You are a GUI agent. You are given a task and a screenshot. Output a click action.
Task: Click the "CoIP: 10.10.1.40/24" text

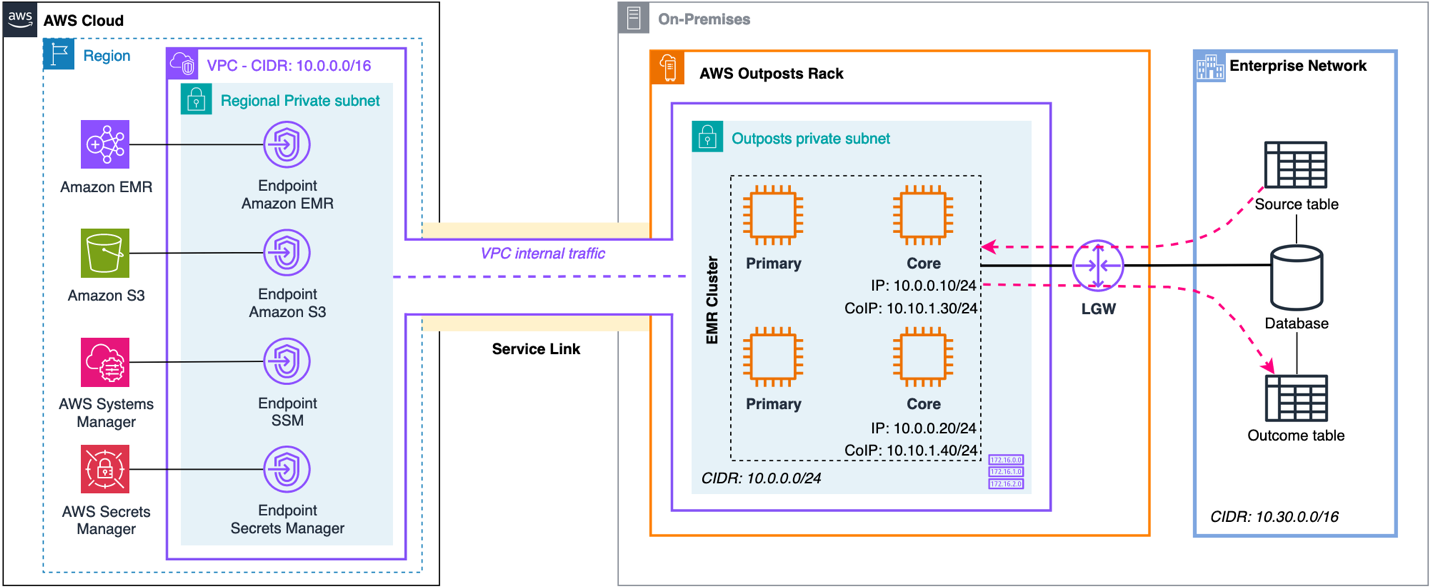click(x=911, y=451)
